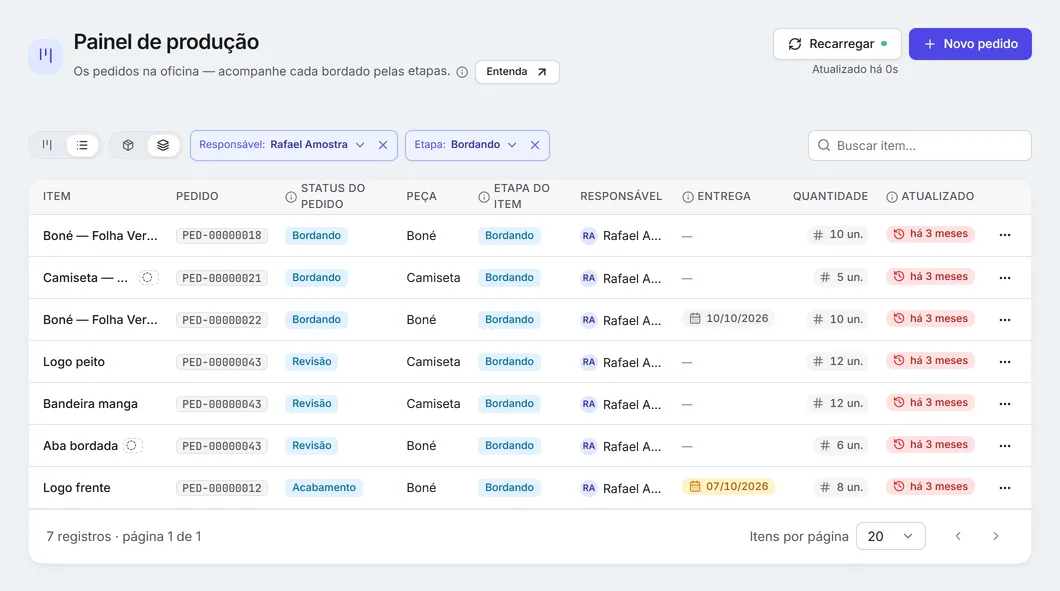Select the package grouping icon toggle
1060x591 pixels.
[128, 145]
